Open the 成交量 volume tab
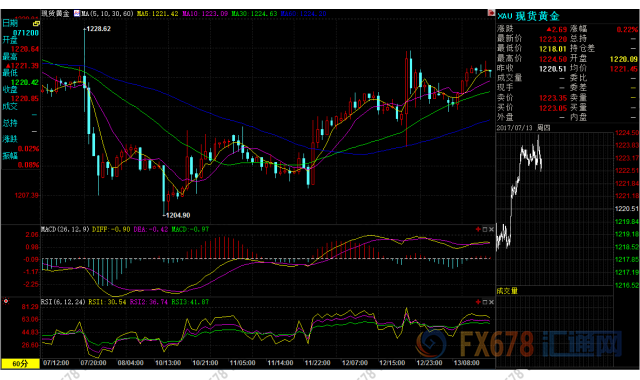640x380 pixels. click(507, 291)
